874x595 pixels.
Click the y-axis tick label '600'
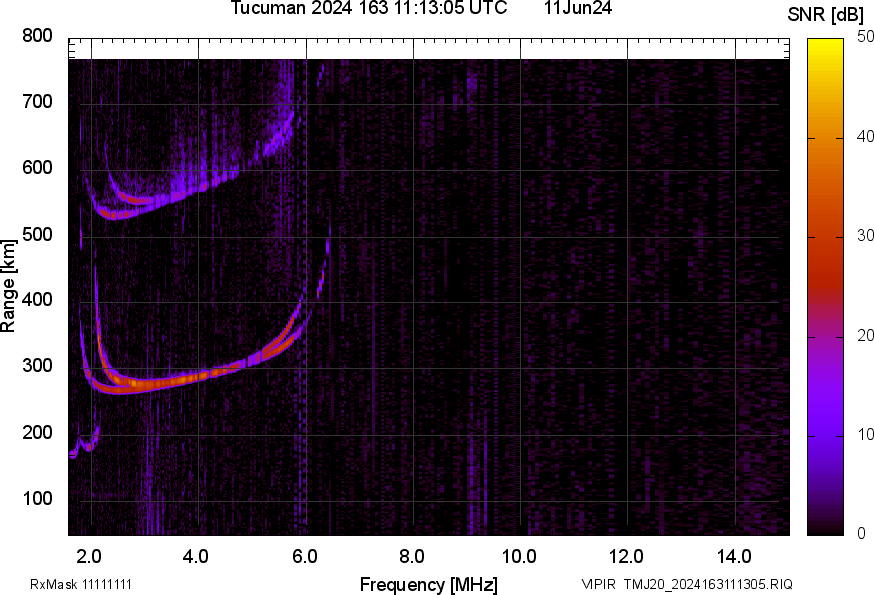pyautogui.click(x=37, y=168)
